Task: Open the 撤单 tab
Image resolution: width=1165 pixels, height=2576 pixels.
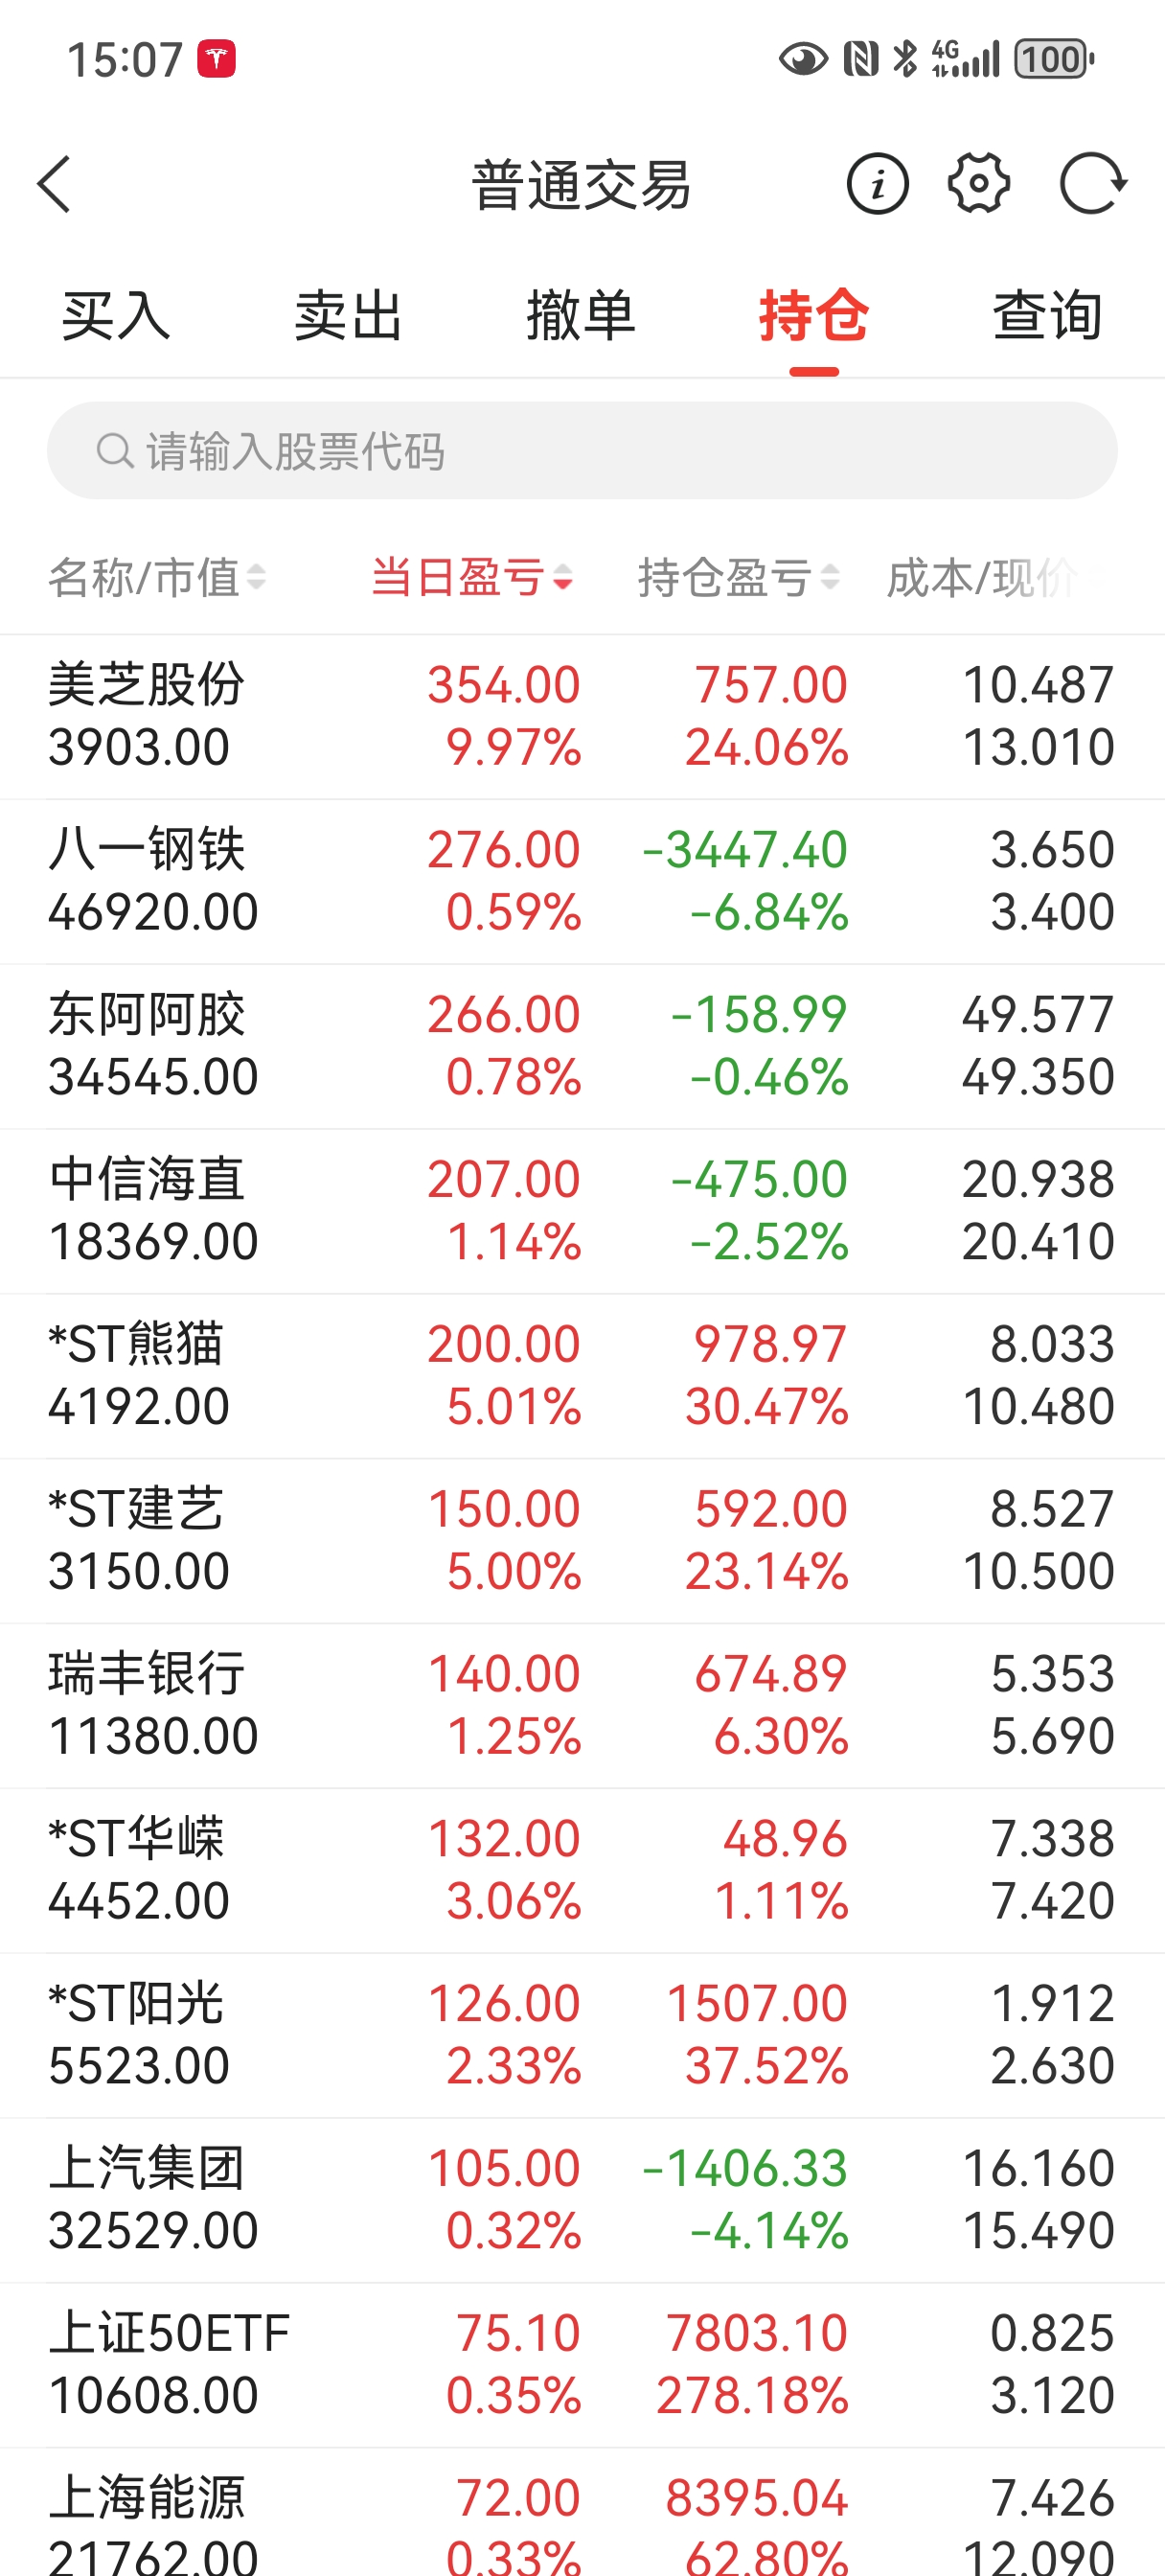Action: pyautogui.click(x=581, y=316)
